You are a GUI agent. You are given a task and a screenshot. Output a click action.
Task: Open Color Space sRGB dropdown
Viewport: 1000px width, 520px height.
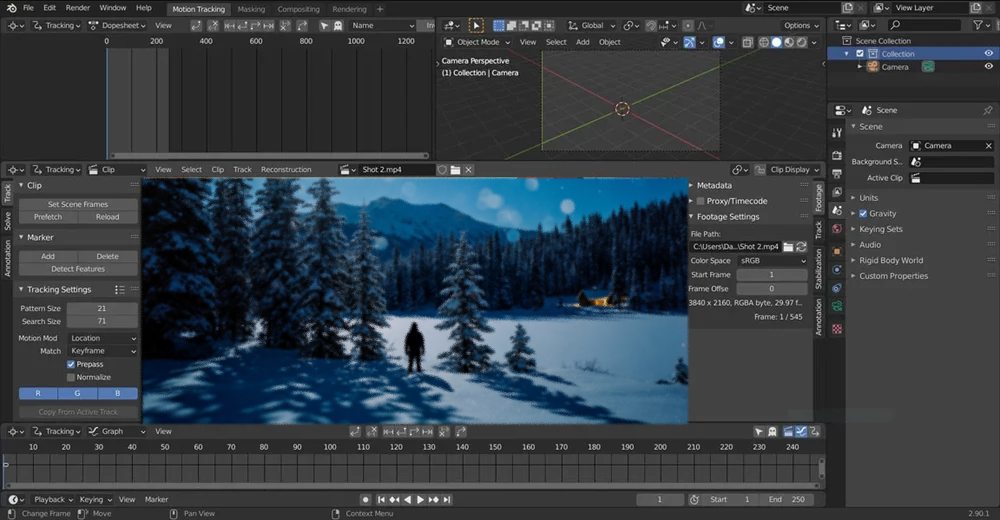click(x=772, y=260)
